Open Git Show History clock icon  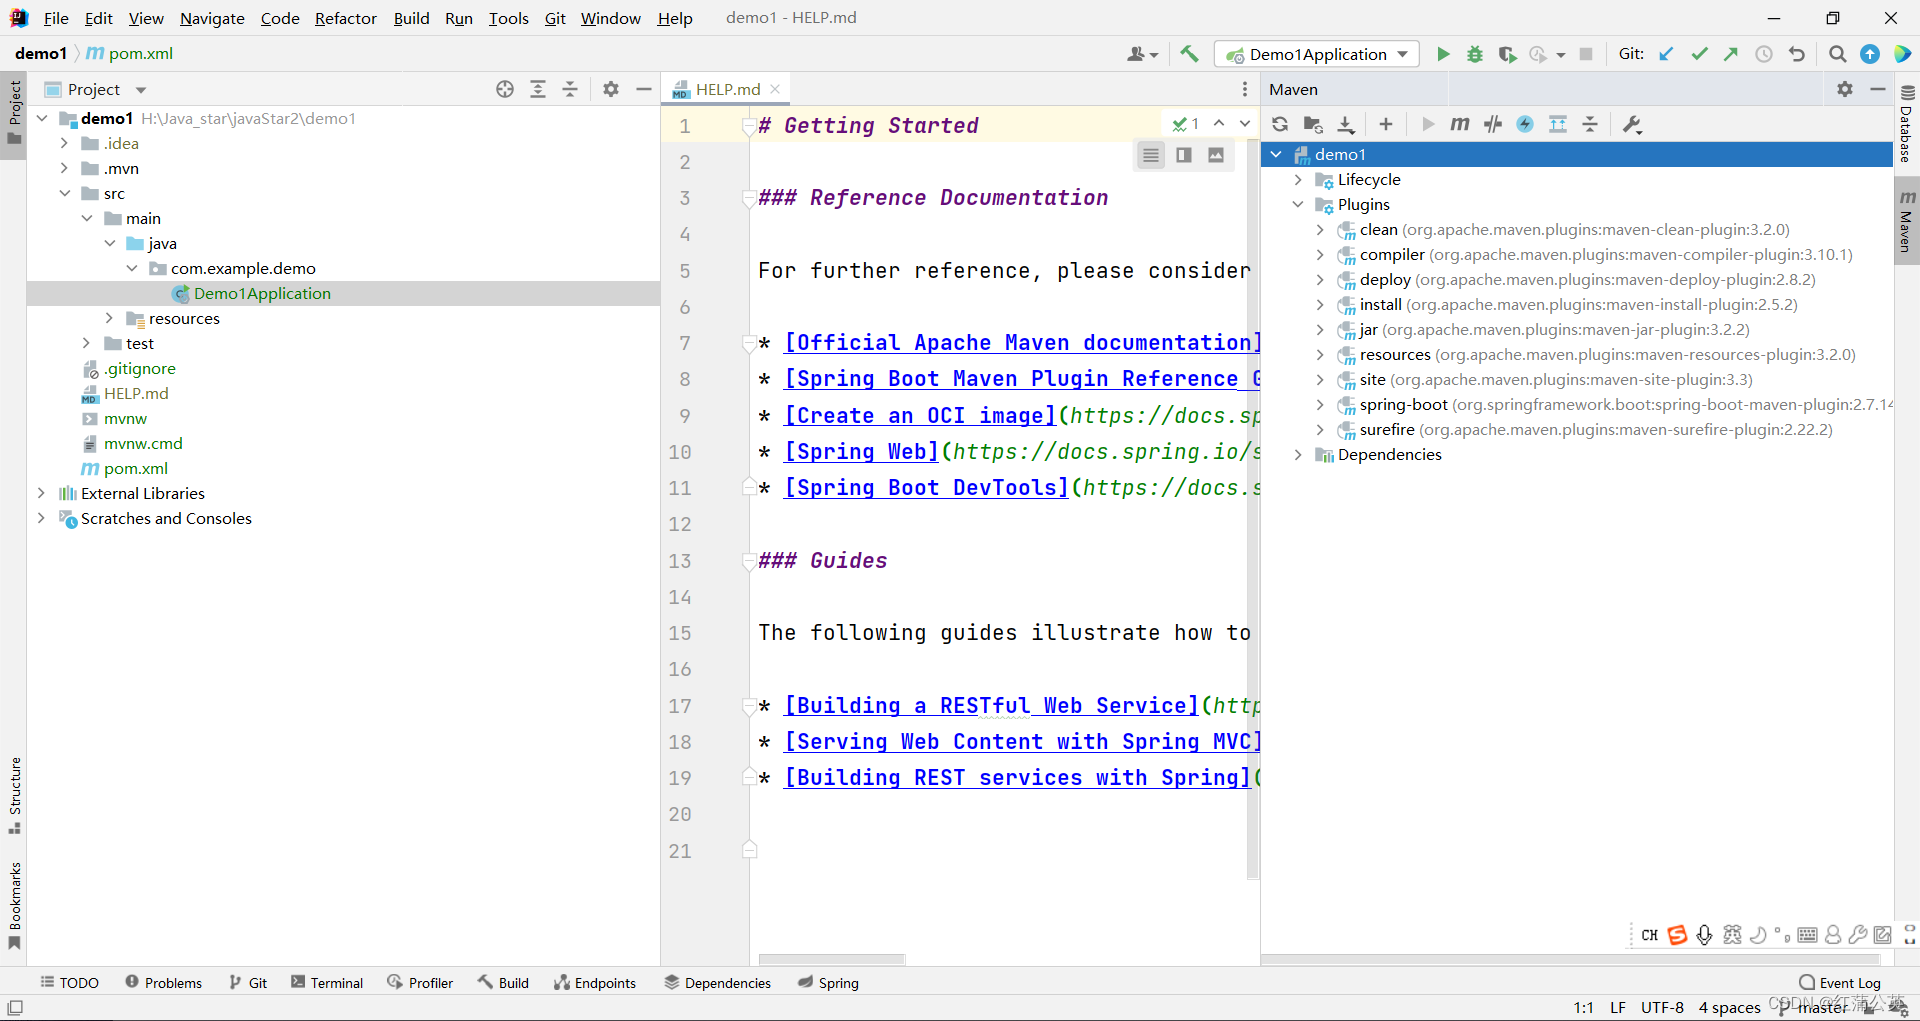[x=1764, y=54]
